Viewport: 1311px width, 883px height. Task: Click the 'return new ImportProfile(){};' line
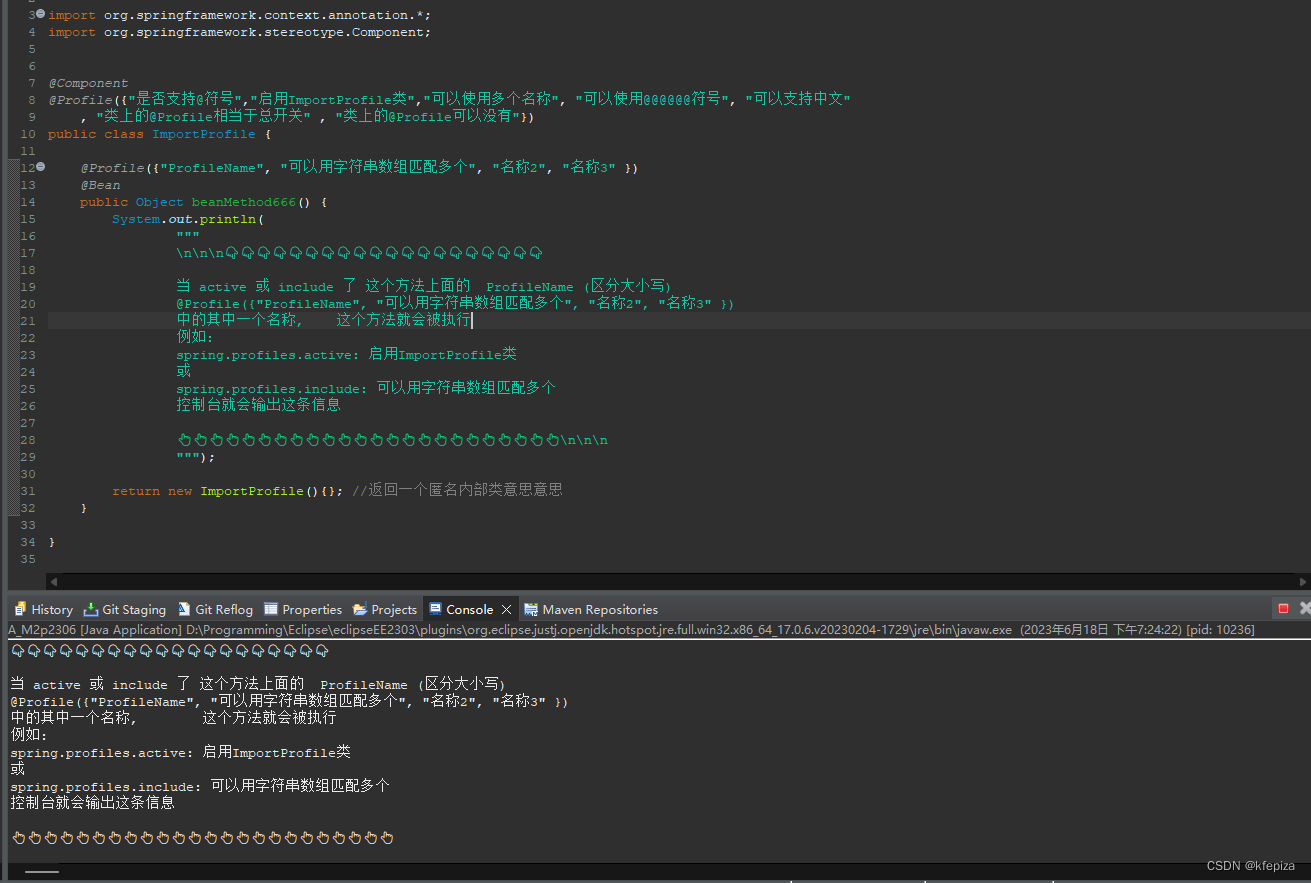tap(227, 491)
